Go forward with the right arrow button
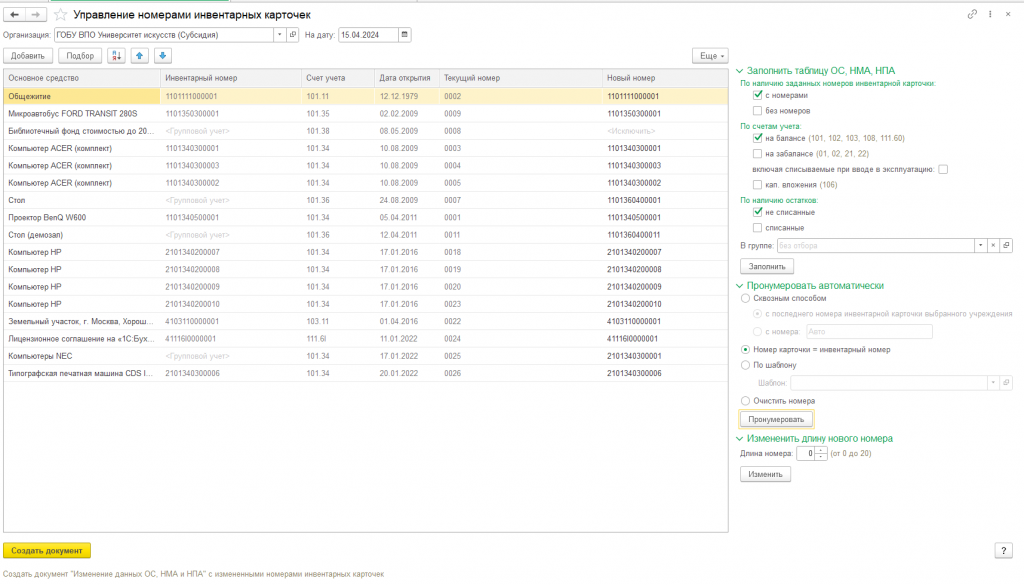The height and width of the screenshot is (585, 1024). (x=36, y=14)
